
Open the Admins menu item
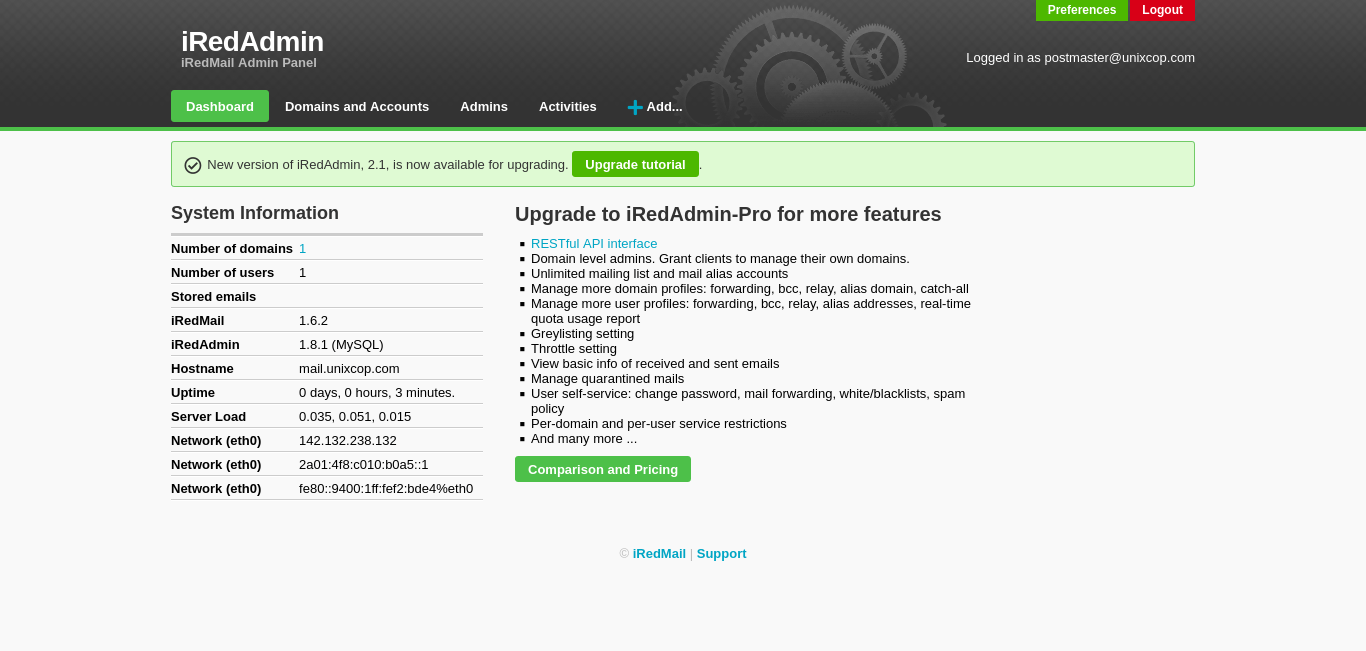coord(484,106)
